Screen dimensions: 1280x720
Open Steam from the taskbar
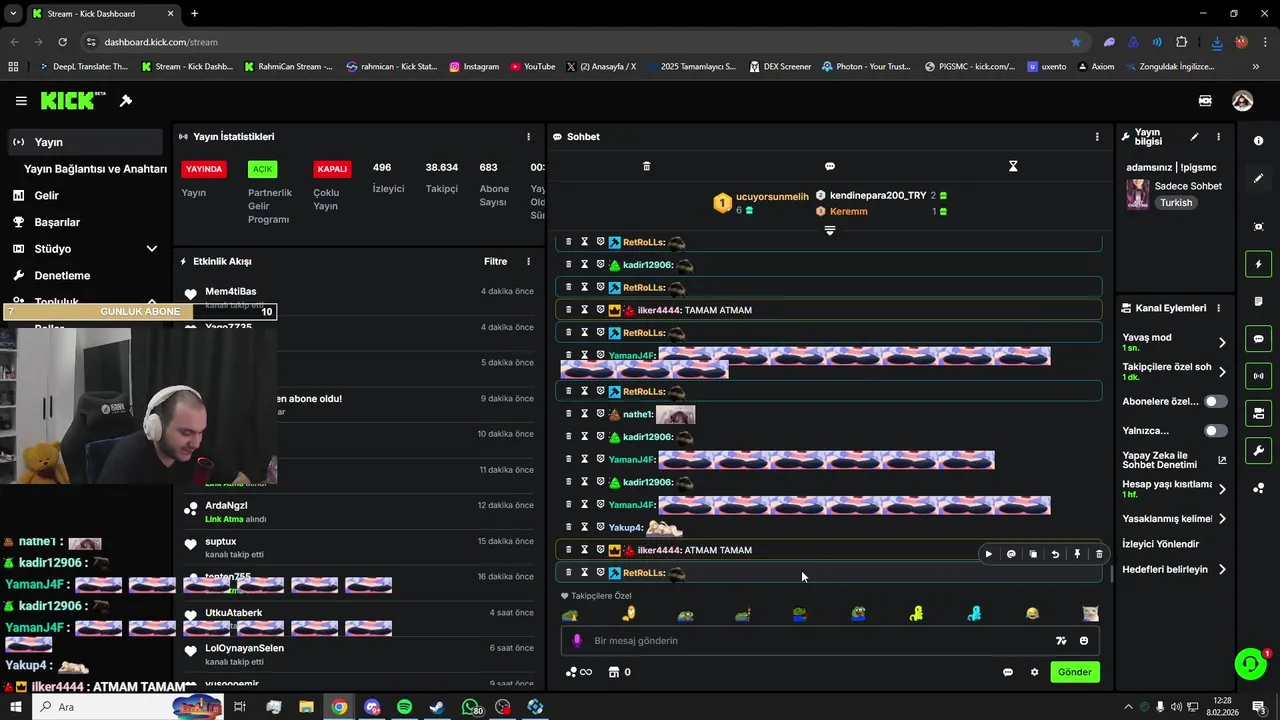(x=437, y=707)
